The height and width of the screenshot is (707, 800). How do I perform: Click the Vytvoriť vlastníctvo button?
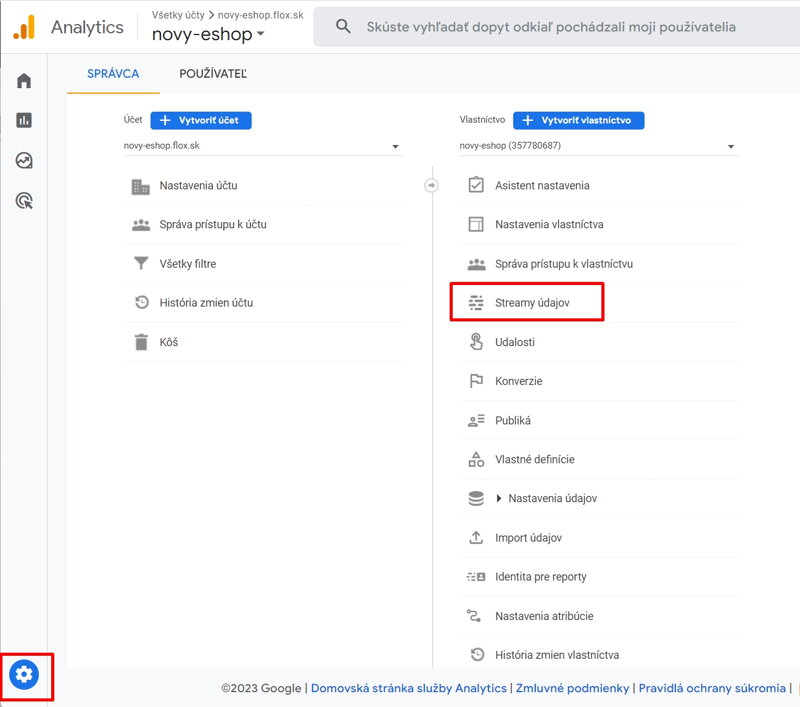pos(578,120)
